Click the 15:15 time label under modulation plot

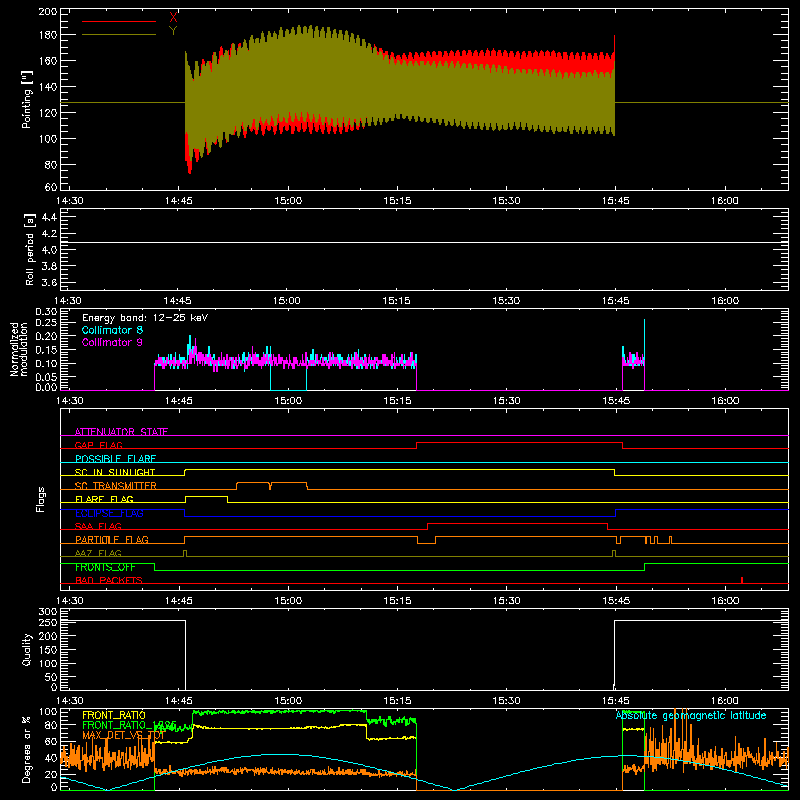[x=397, y=401]
